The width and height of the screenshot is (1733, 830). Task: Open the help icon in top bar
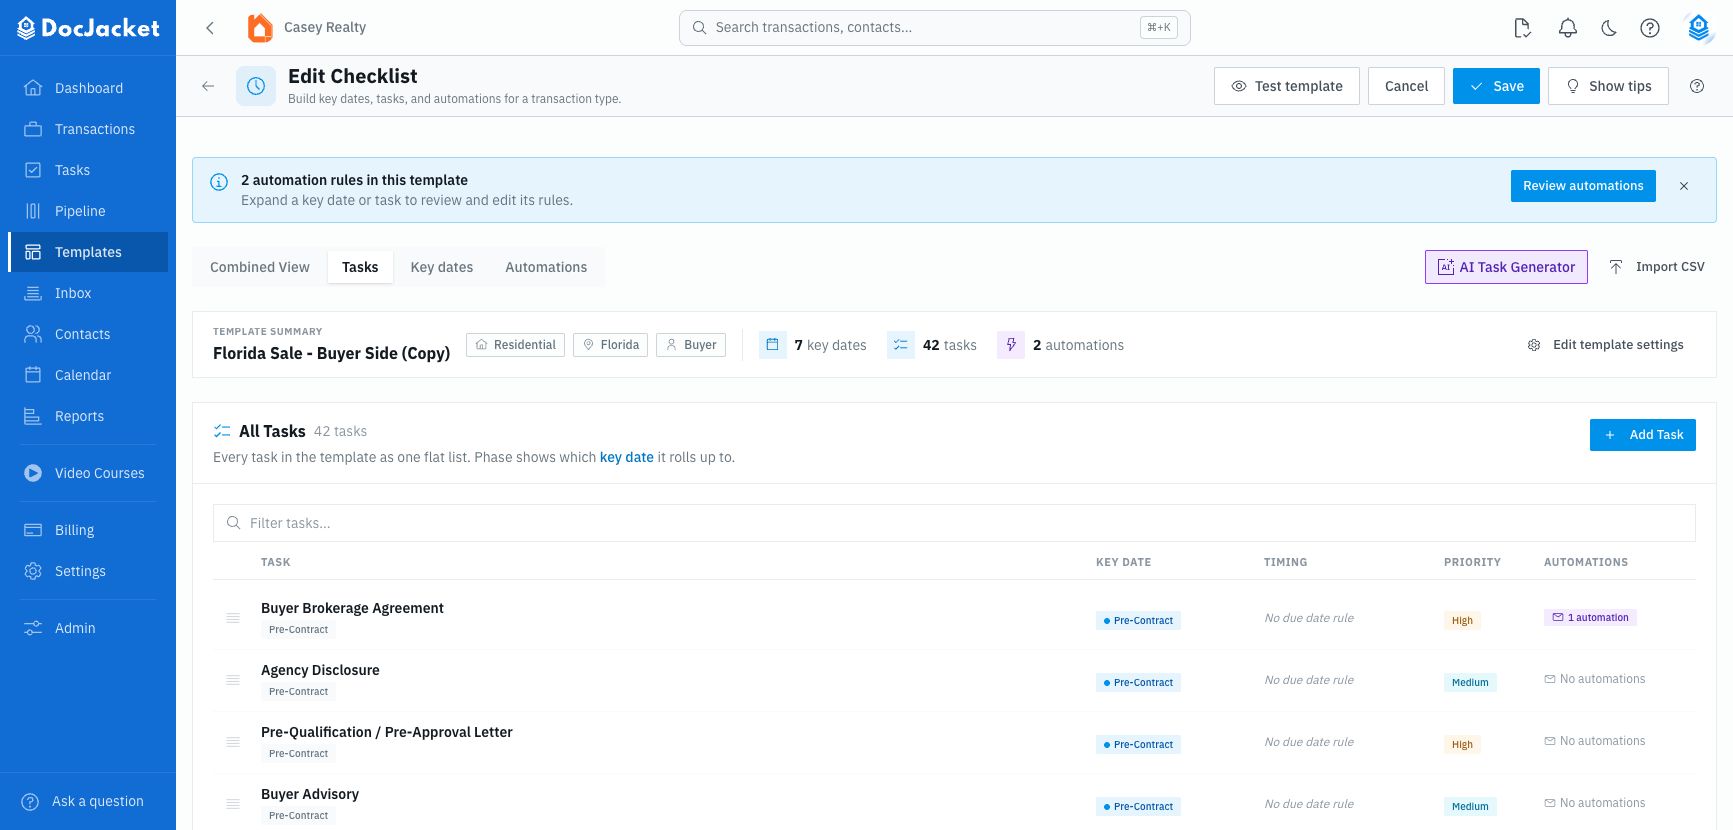(1650, 28)
